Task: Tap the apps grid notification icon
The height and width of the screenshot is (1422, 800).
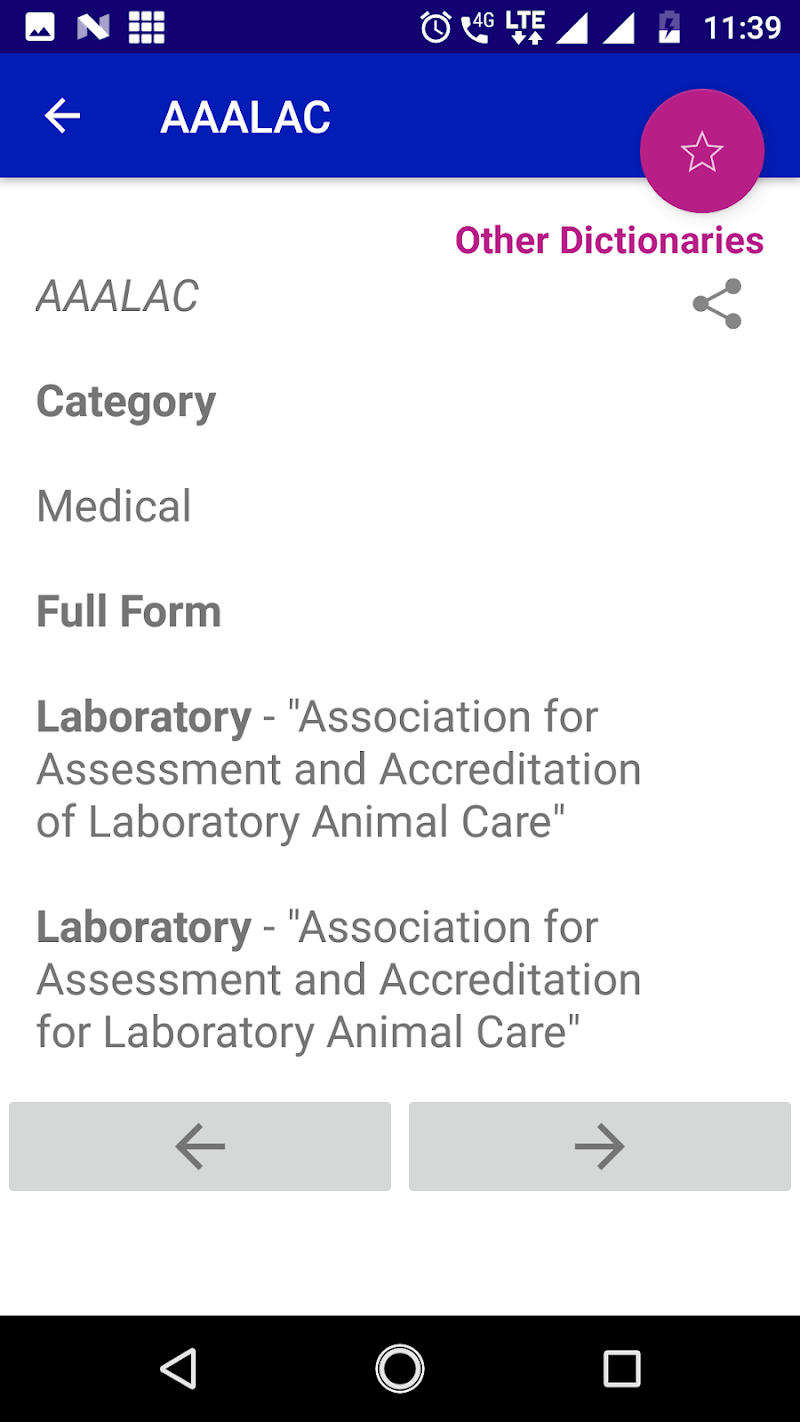Action: point(146,27)
